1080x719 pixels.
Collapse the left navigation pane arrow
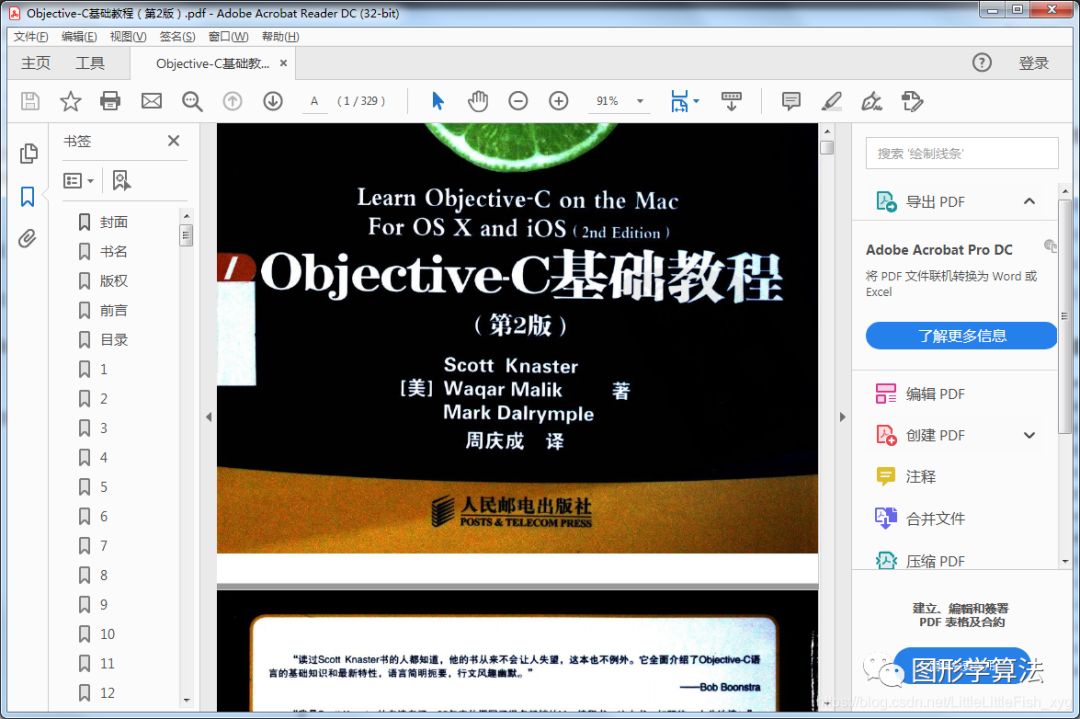[209, 417]
